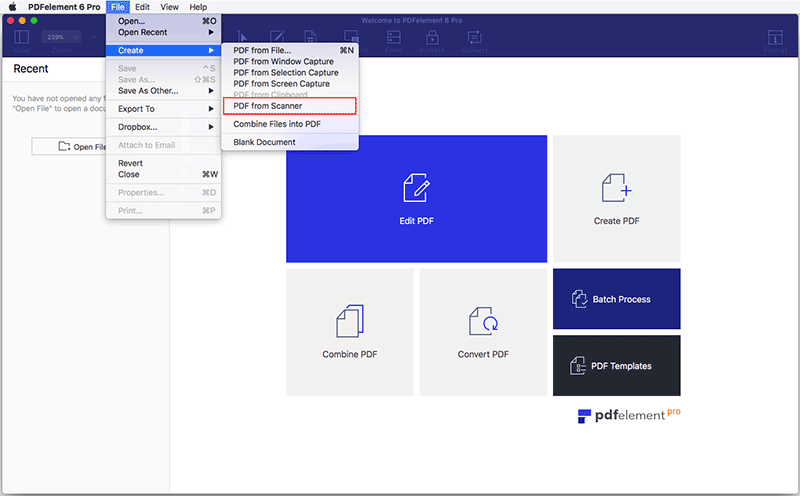Screen dimensions: 800x496
Task: Choose Close in File menu
Action: [x=163, y=175]
